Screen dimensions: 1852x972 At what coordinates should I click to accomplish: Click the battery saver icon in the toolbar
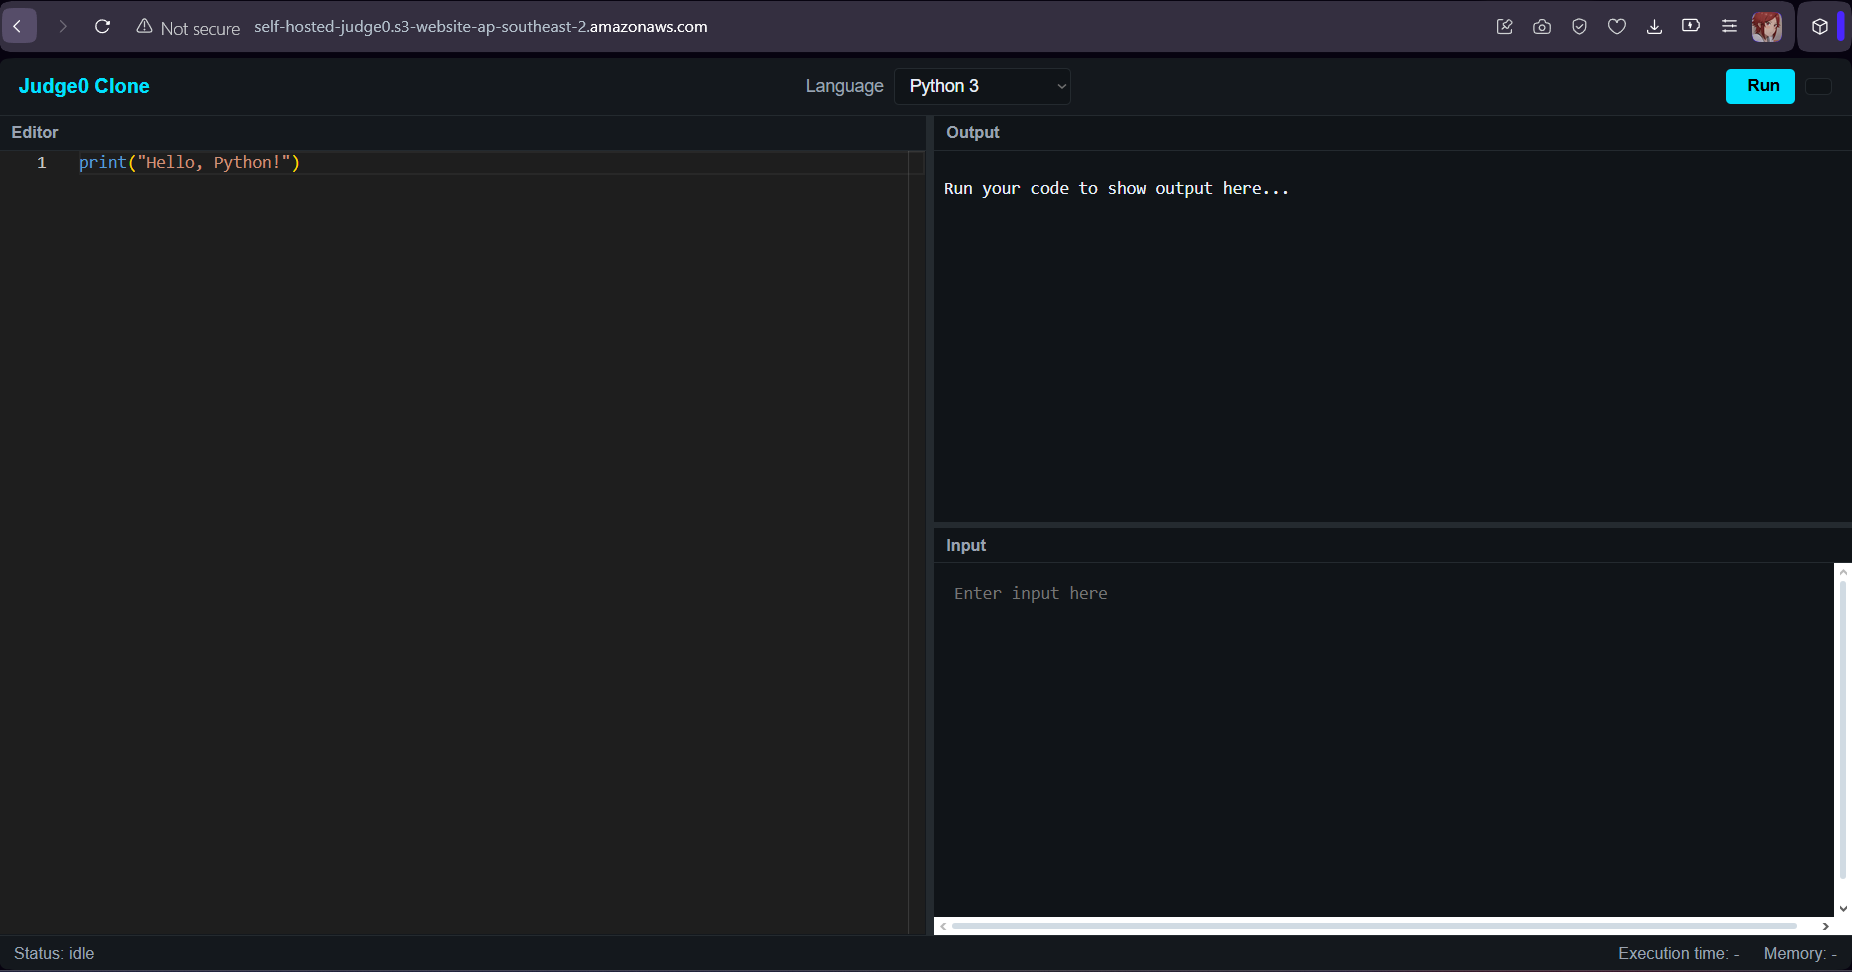coord(1691,26)
